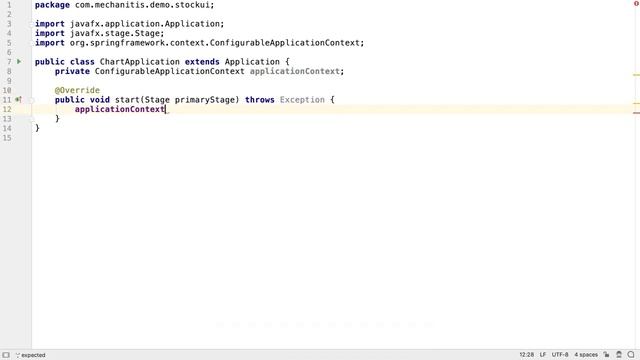Click the package keyword on line 1
This screenshot has height=360, width=640.
[x=52, y=5]
